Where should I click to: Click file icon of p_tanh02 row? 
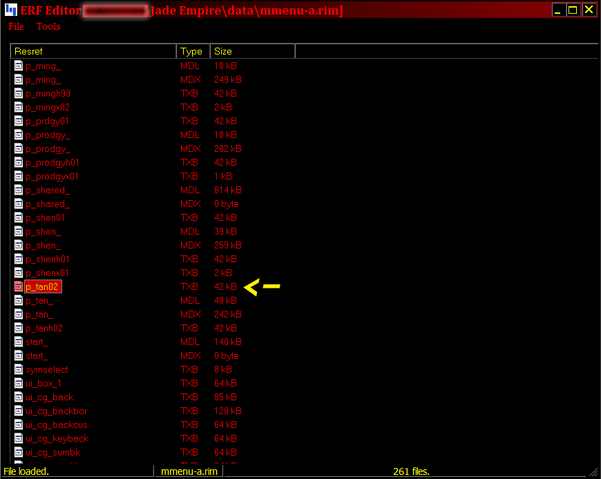(18, 328)
